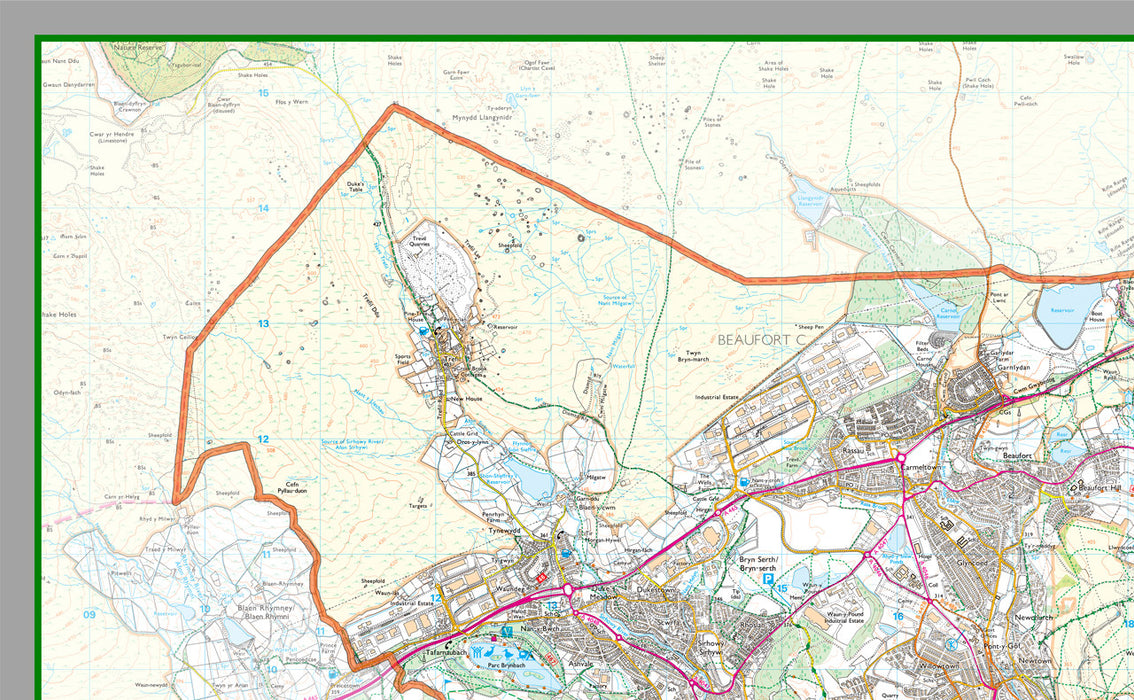The height and width of the screenshot is (700, 1134).
Task: Click the Tafarnaubach place name
Action: pyautogui.click(x=446, y=652)
